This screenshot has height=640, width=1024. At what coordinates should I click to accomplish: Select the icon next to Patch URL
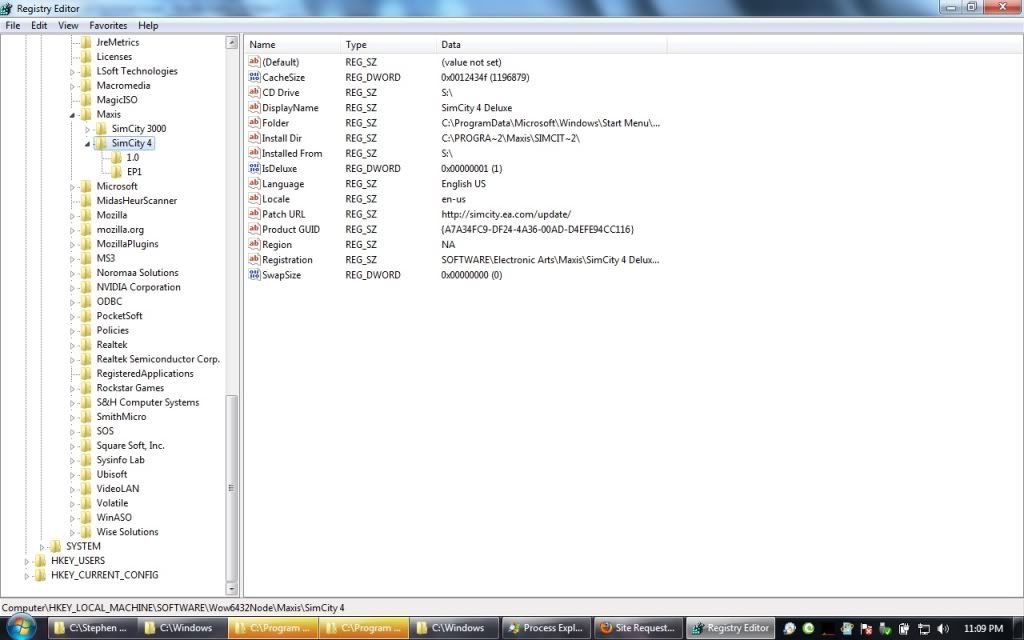(x=254, y=214)
